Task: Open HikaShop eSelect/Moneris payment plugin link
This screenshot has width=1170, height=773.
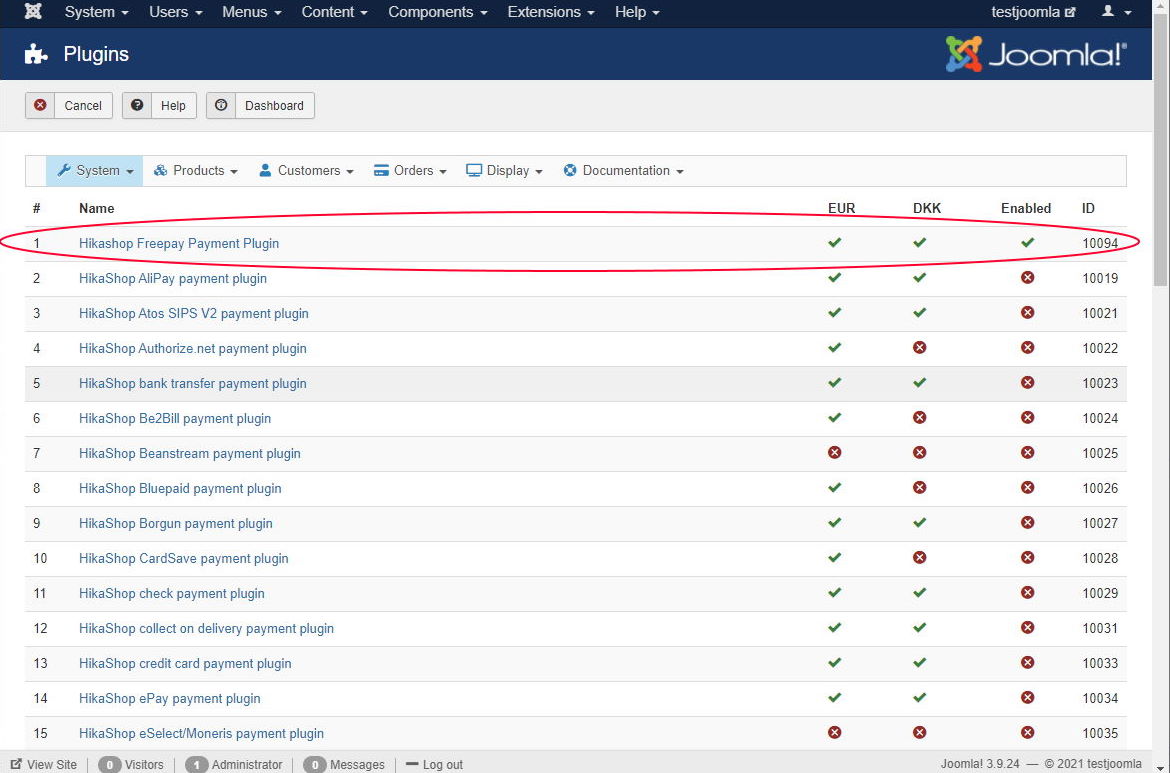Action: pyautogui.click(x=201, y=733)
